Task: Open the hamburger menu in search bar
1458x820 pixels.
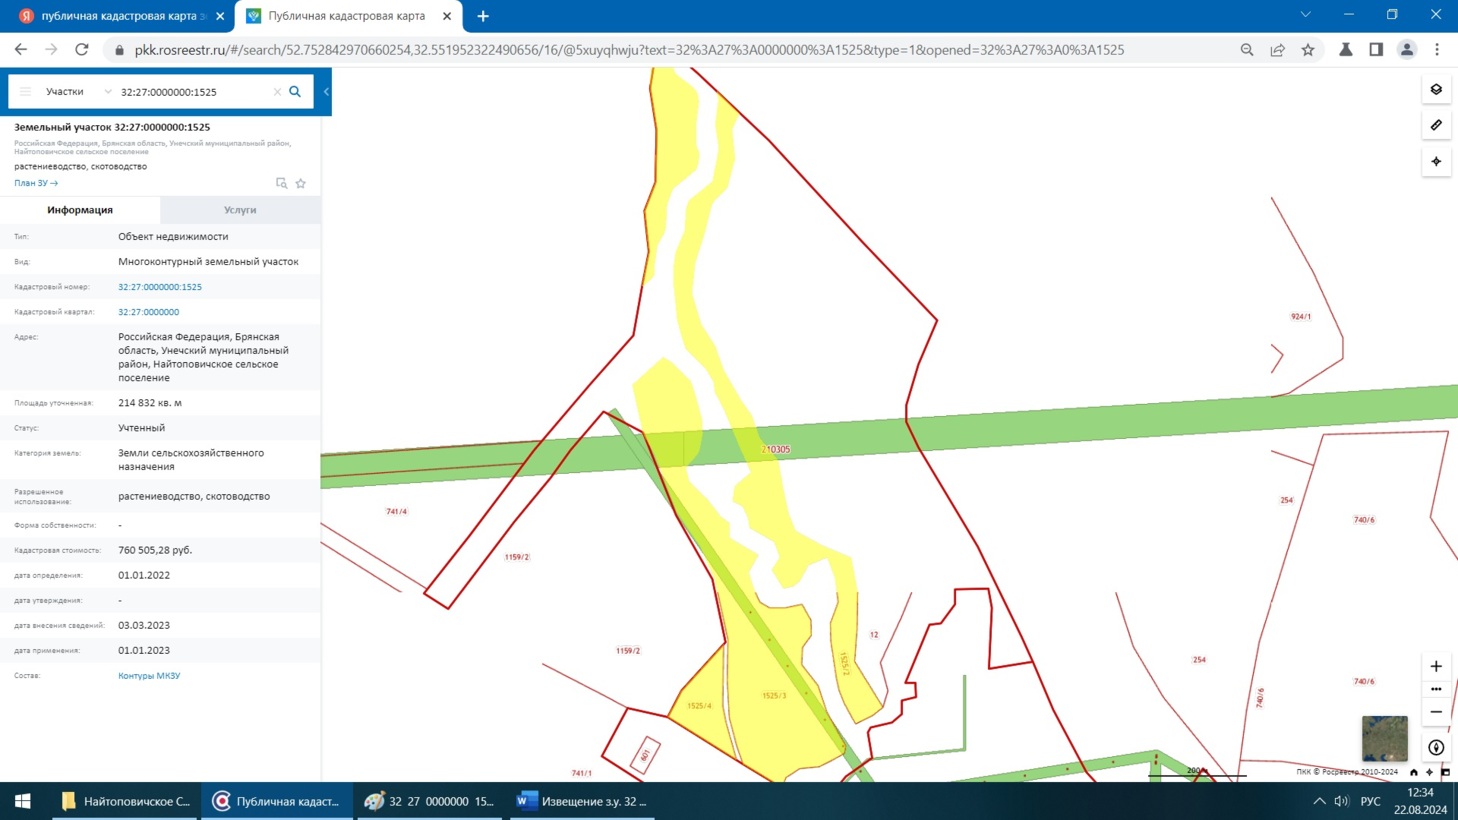Action: click(26, 92)
